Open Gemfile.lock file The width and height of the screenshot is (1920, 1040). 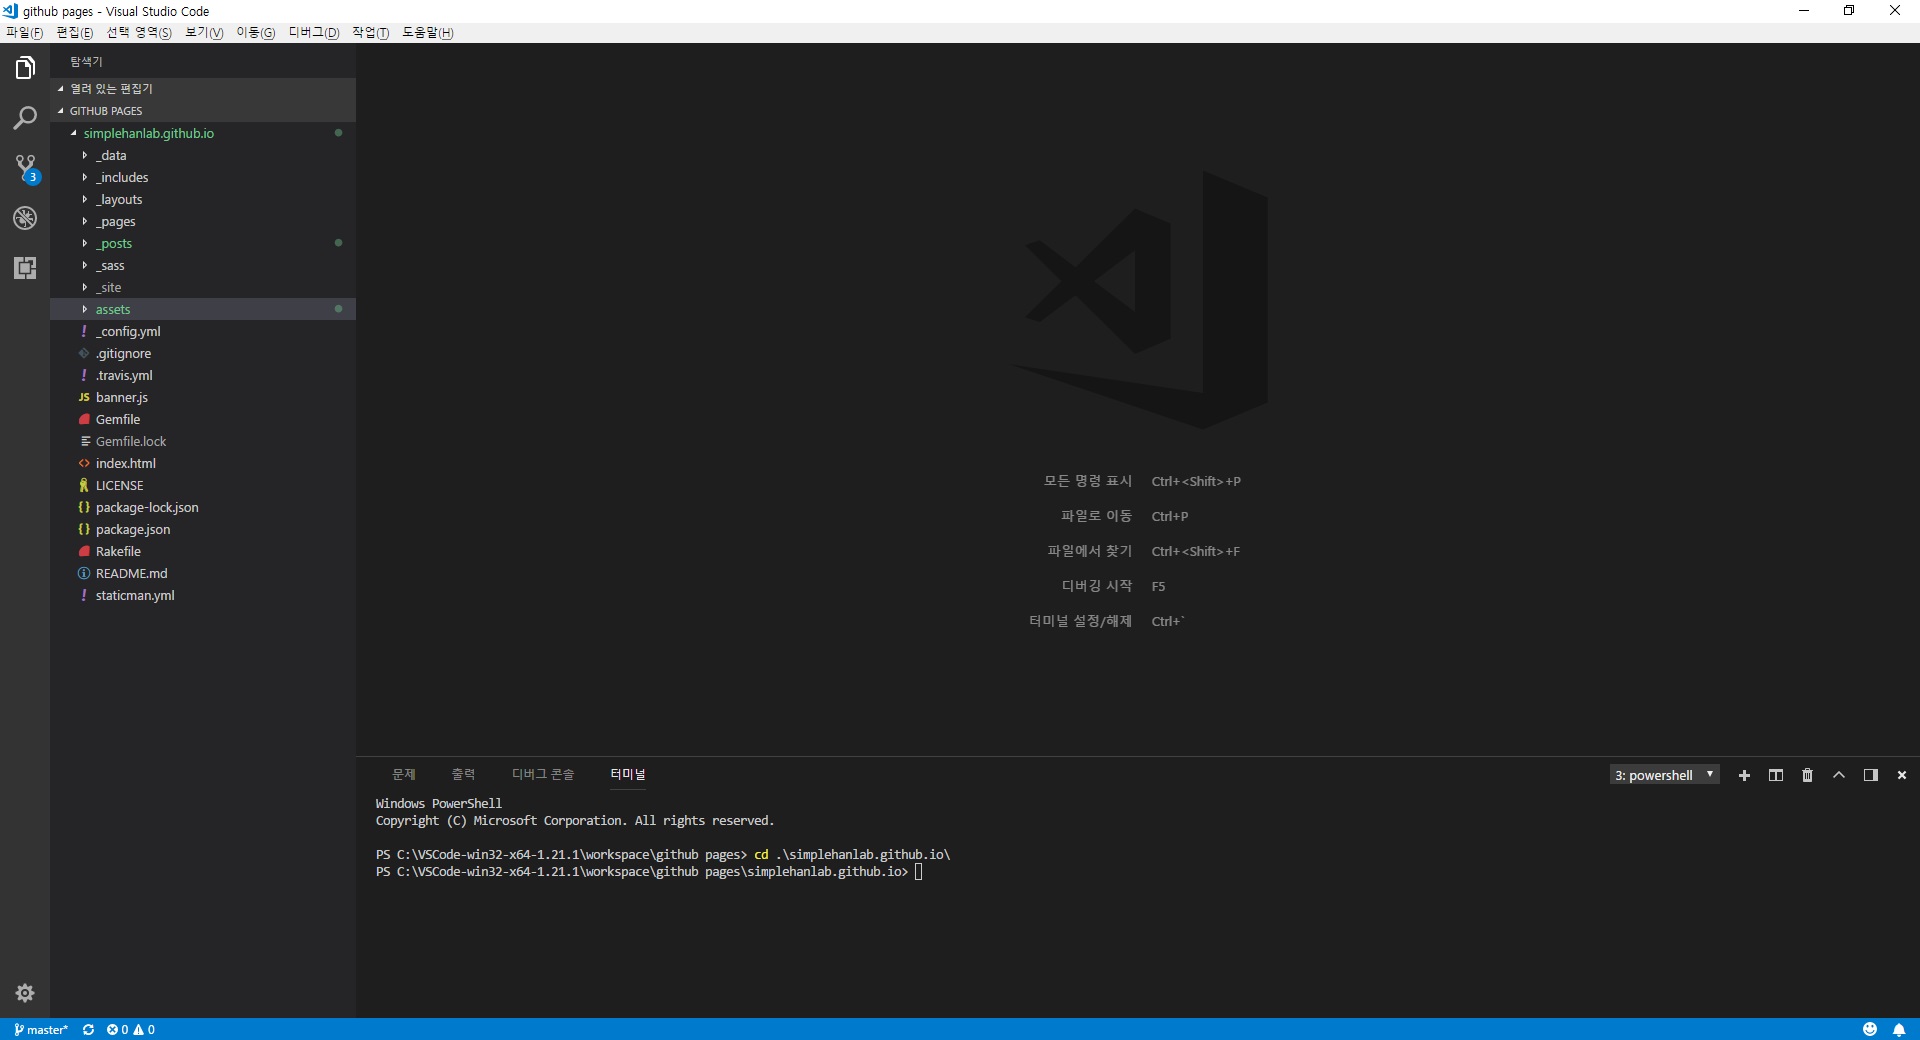click(203, 441)
